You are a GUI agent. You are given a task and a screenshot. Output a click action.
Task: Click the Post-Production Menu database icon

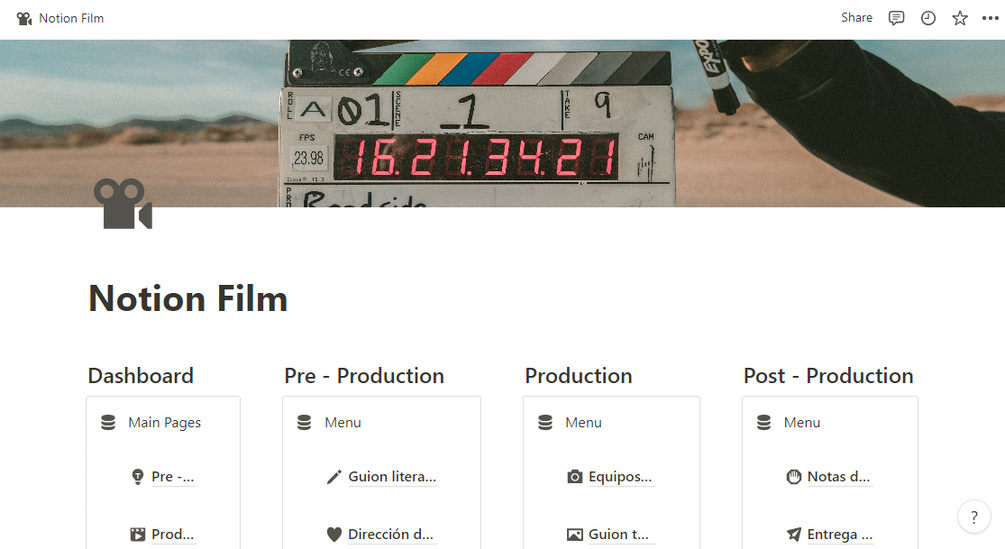point(764,423)
